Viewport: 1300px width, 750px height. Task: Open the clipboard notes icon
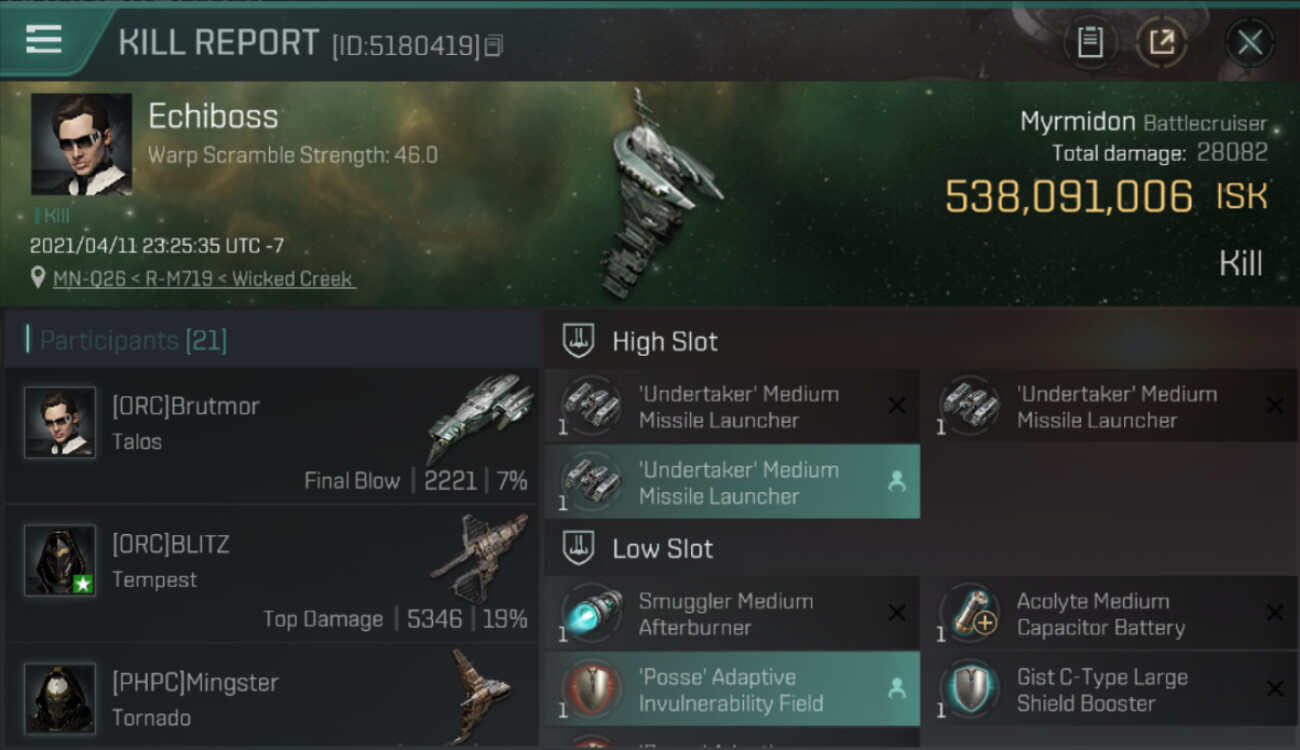[1090, 42]
